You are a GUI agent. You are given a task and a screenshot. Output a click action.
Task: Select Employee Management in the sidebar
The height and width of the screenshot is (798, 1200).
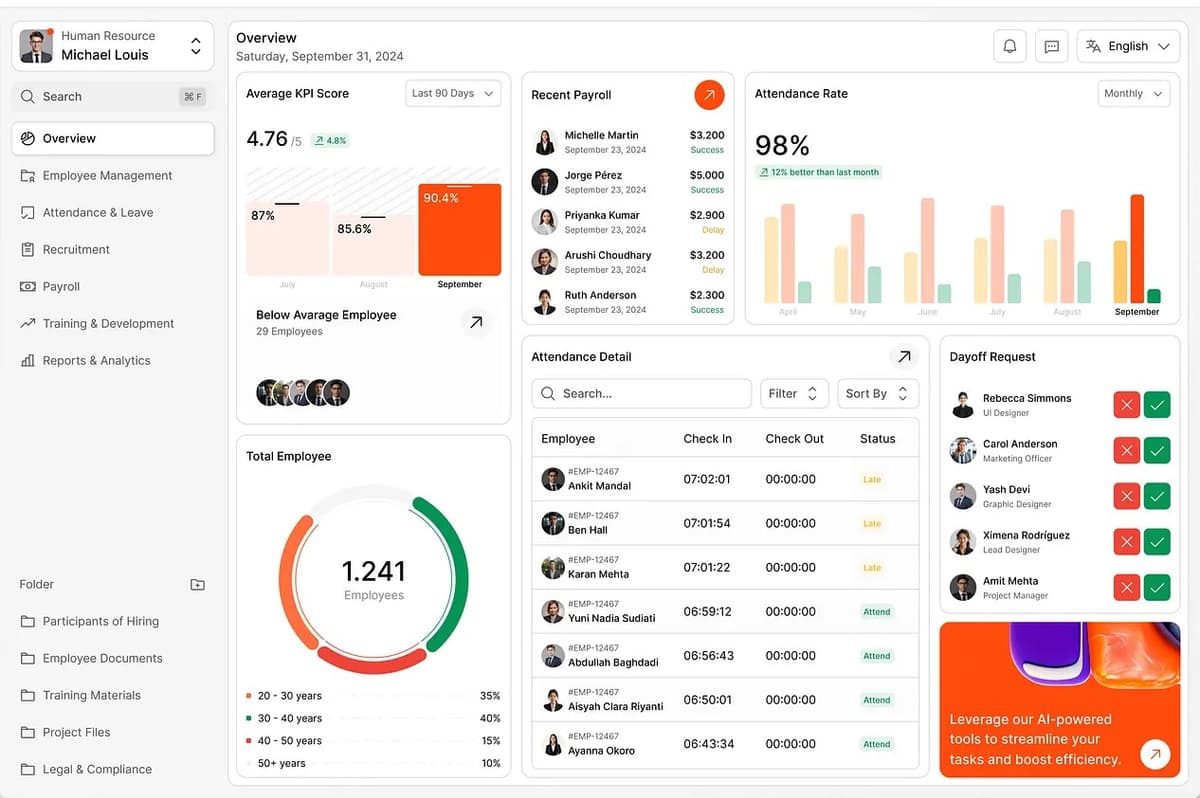pyautogui.click(x=105, y=175)
